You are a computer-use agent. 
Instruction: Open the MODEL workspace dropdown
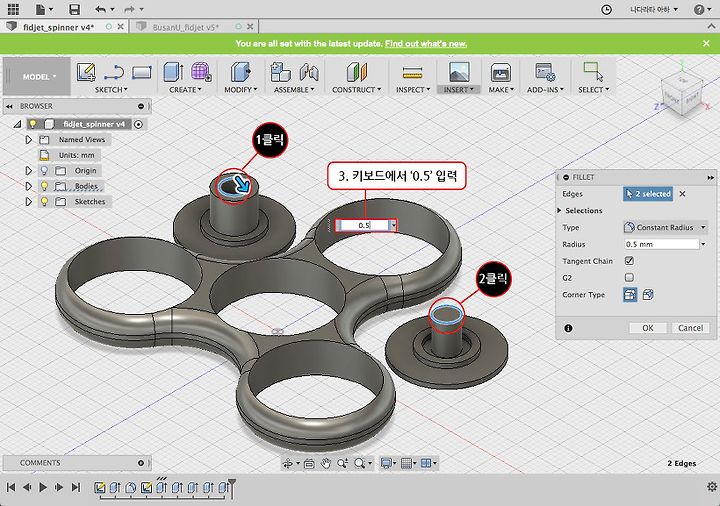(39, 77)
